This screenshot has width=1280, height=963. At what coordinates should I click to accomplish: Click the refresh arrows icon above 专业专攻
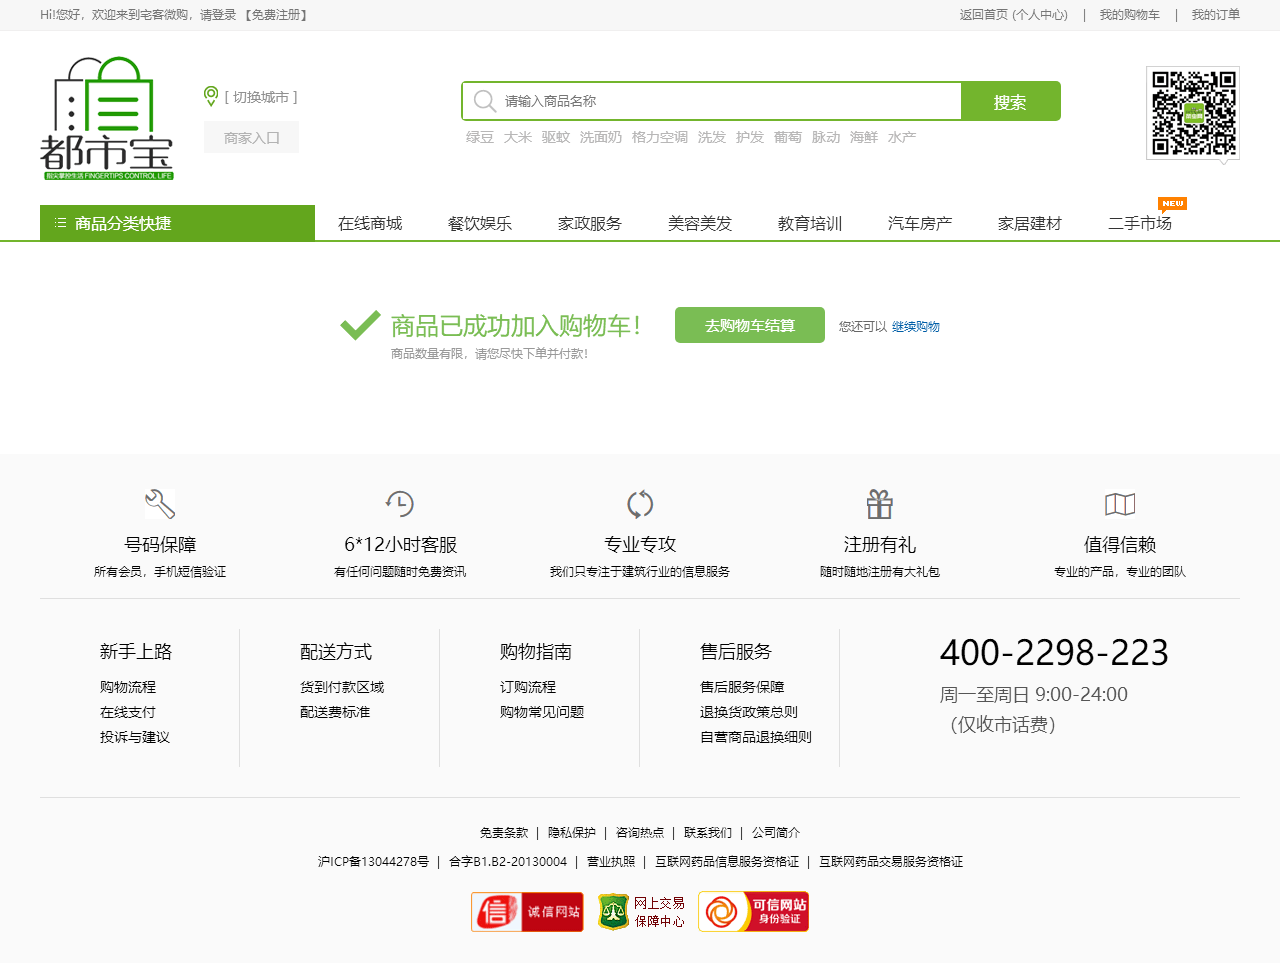tap(640, 504)
